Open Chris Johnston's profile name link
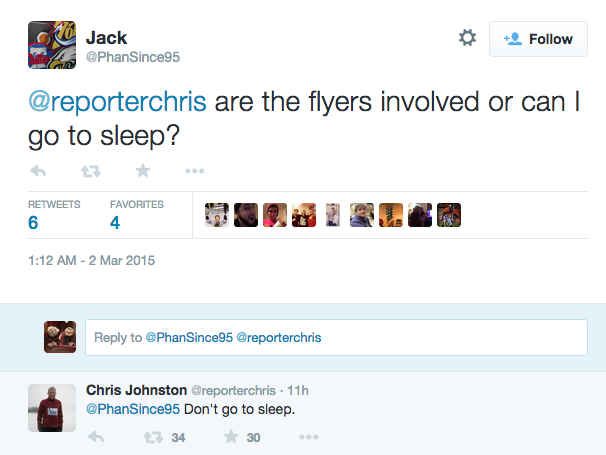This screenshot has height=455, width=606. 135,389
